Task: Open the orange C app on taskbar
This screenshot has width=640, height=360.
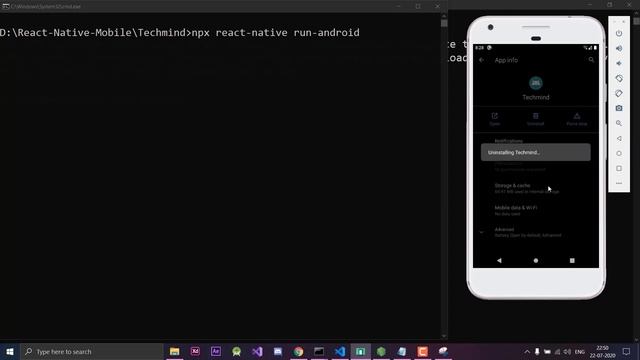Action: tap(422, 351)
